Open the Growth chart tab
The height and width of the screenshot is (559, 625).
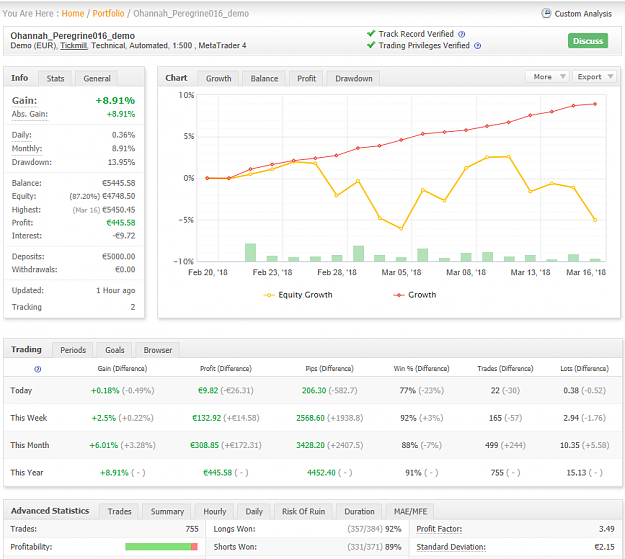(x=218, y=79)
